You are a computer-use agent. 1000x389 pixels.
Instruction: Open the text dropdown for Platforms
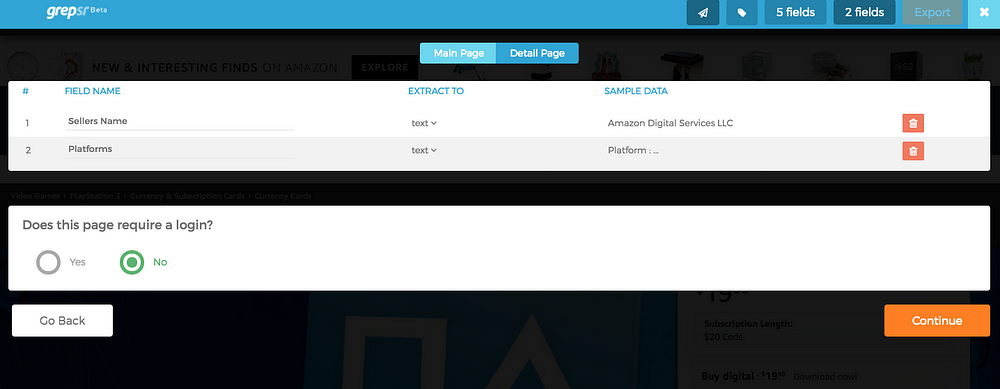423,150
